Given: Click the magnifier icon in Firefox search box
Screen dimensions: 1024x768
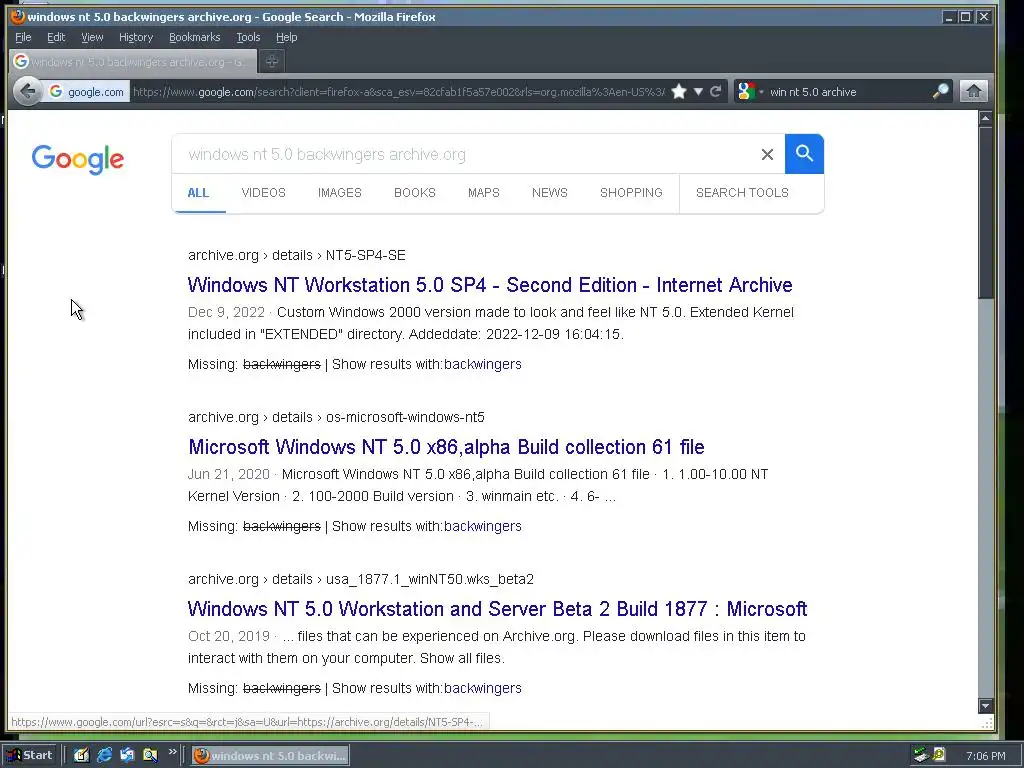Looking at the screenshot, I should (x=940, y=91).
